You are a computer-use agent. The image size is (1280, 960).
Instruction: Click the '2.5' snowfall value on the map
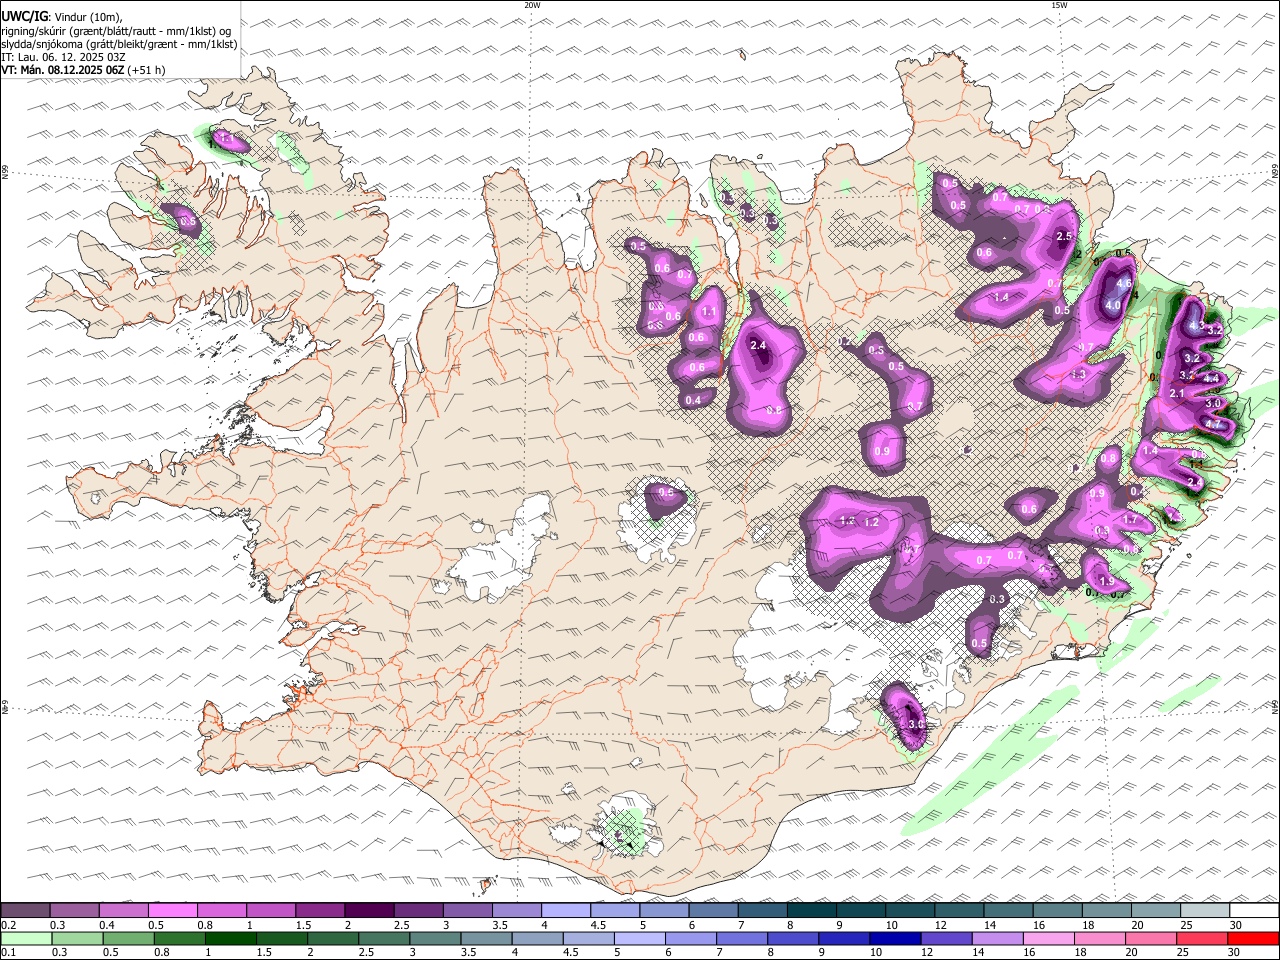point(1064,237)
